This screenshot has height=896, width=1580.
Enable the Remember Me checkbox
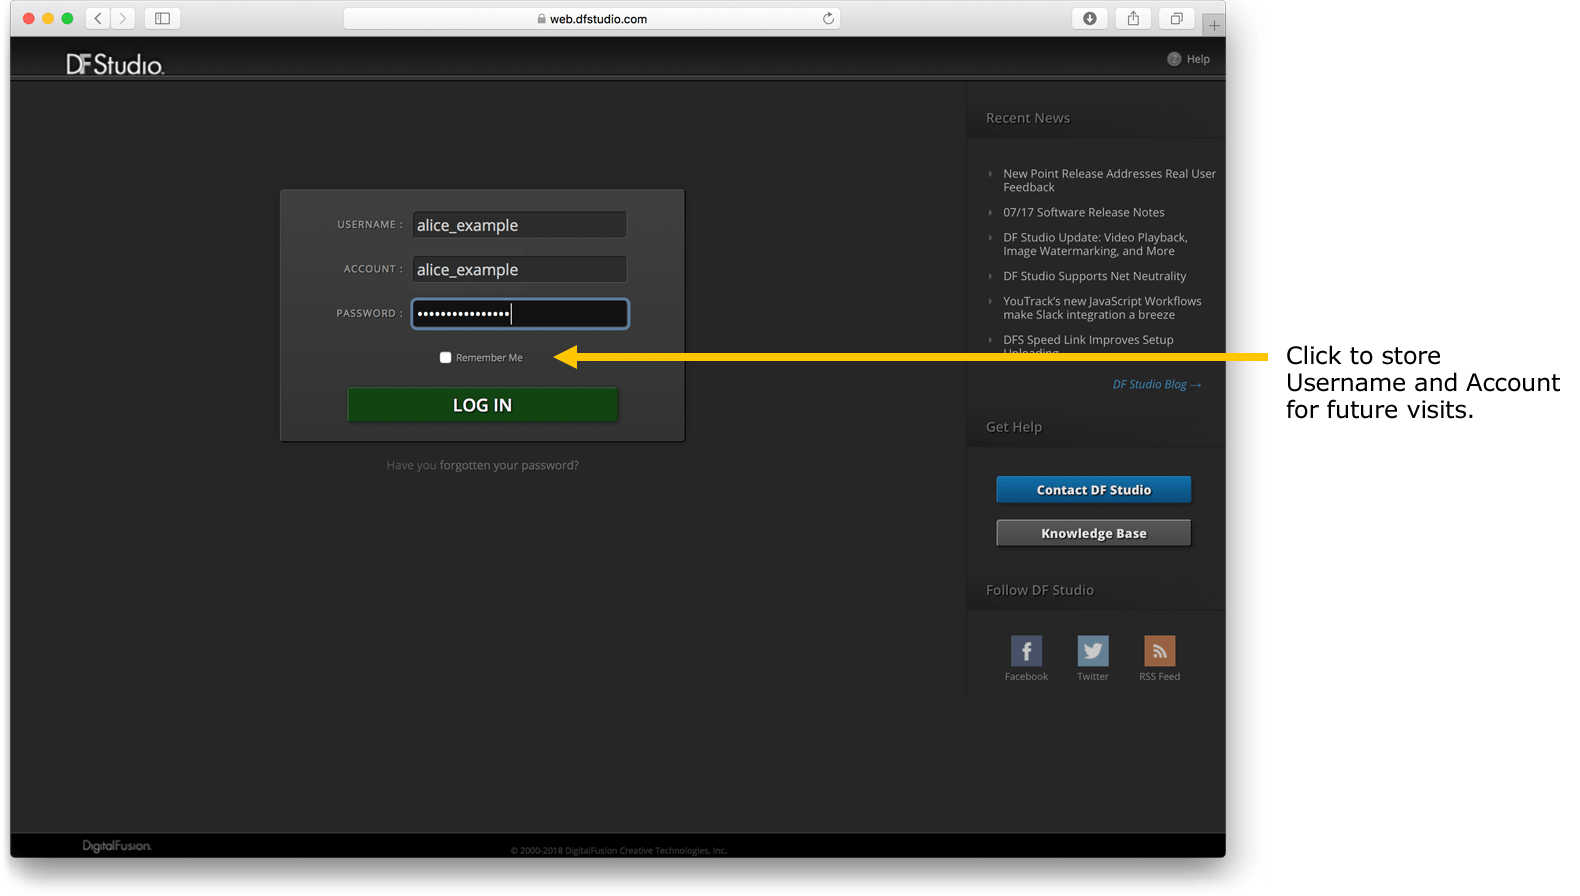[x=446, y=357]
